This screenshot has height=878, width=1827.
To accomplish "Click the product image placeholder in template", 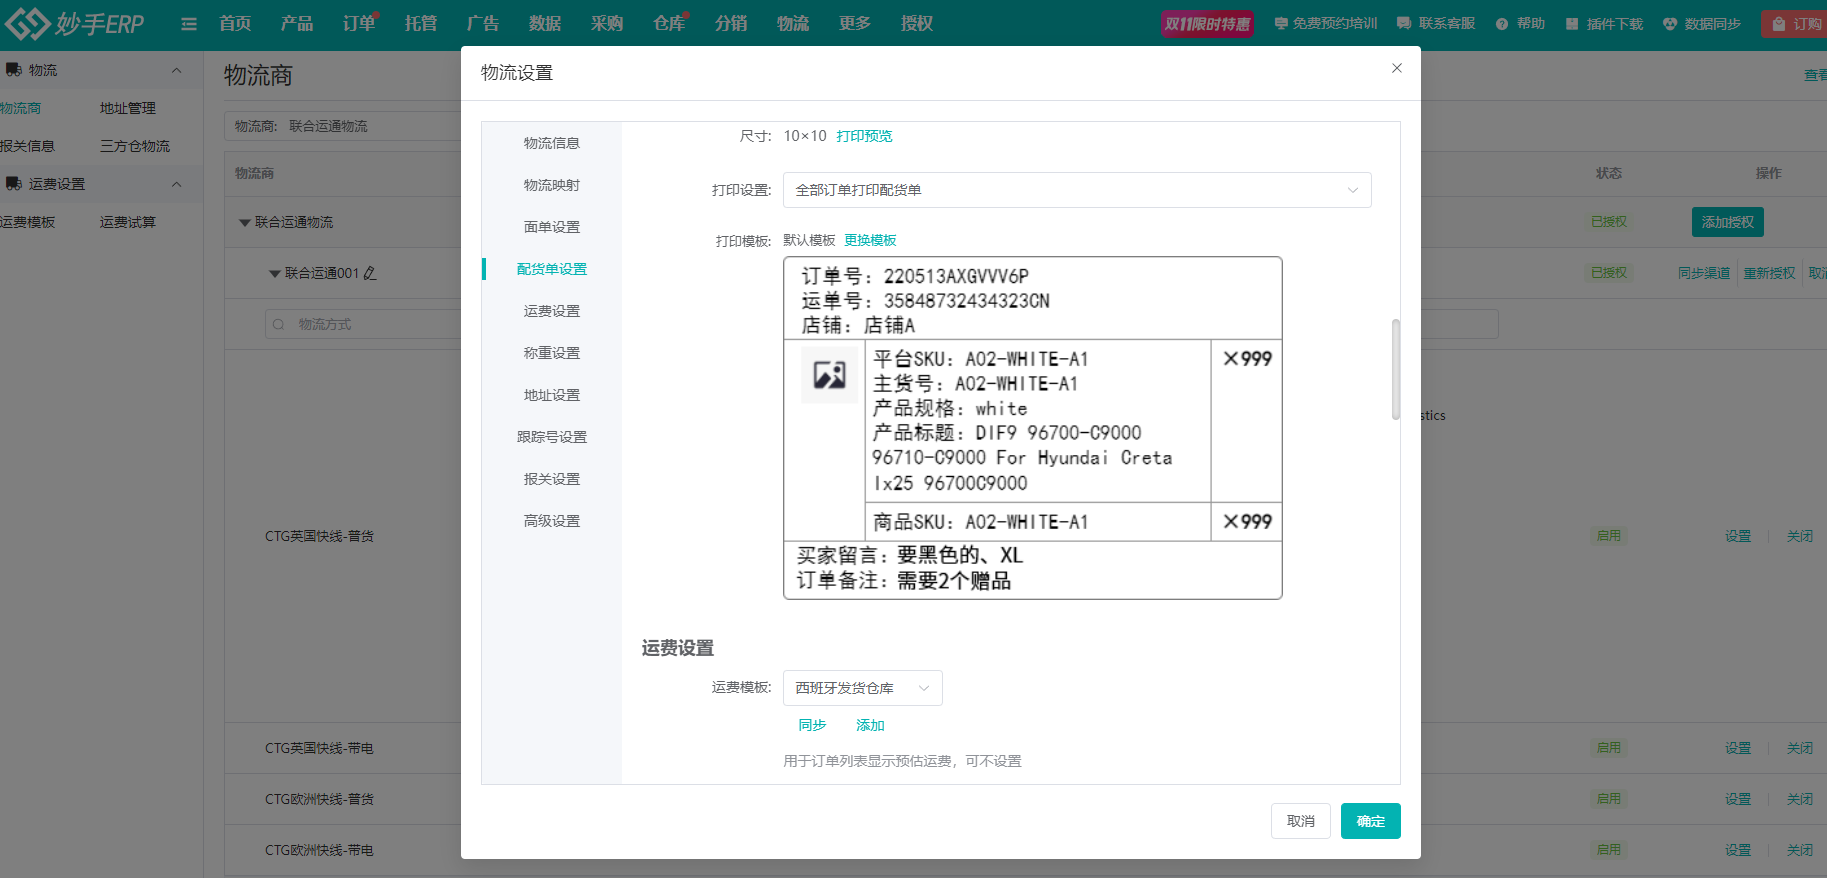I will coord(829,375).
